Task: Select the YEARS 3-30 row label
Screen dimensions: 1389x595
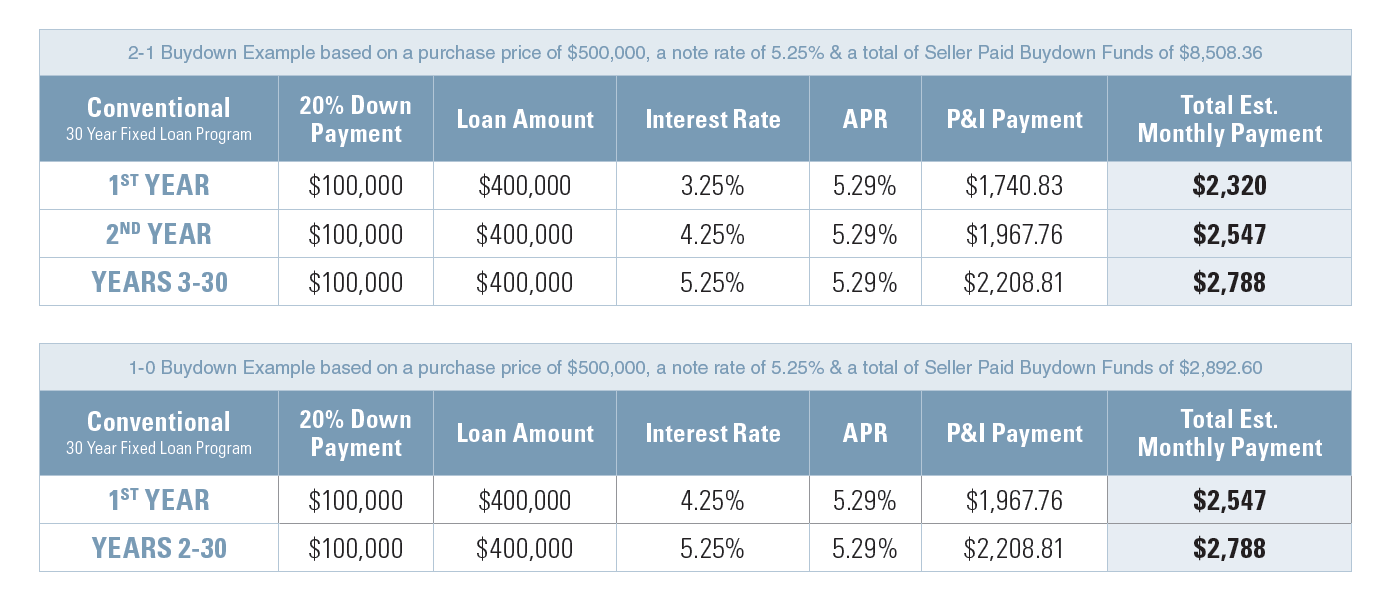Action: click(159, 282)
